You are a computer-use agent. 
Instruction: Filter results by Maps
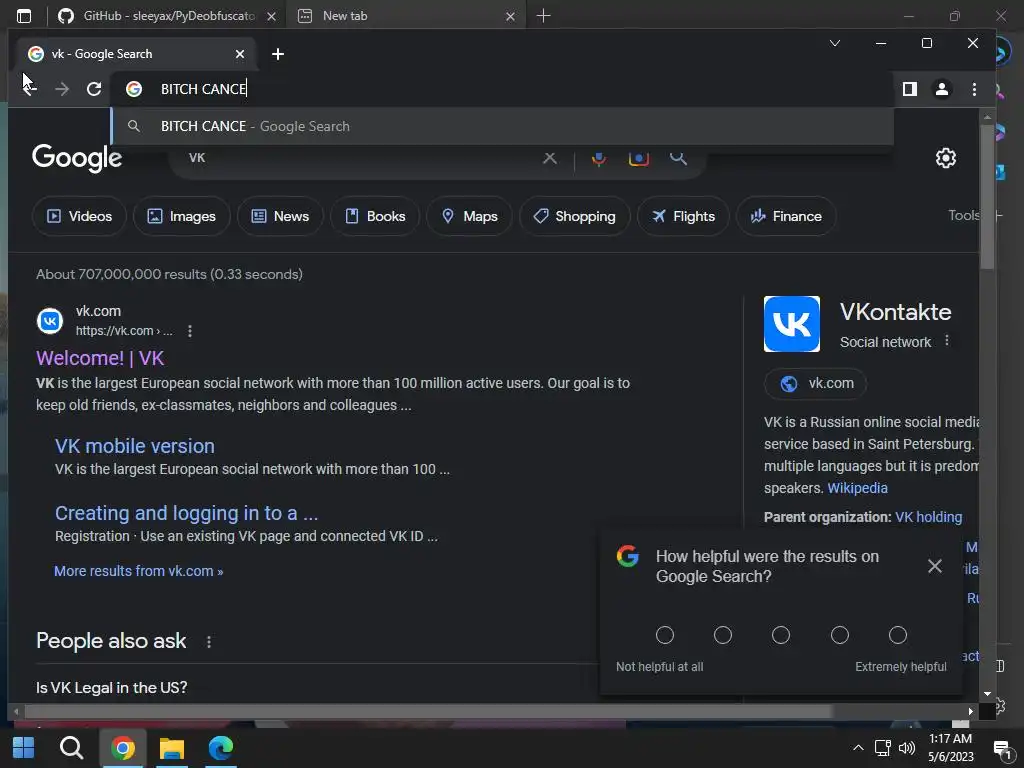470,216
